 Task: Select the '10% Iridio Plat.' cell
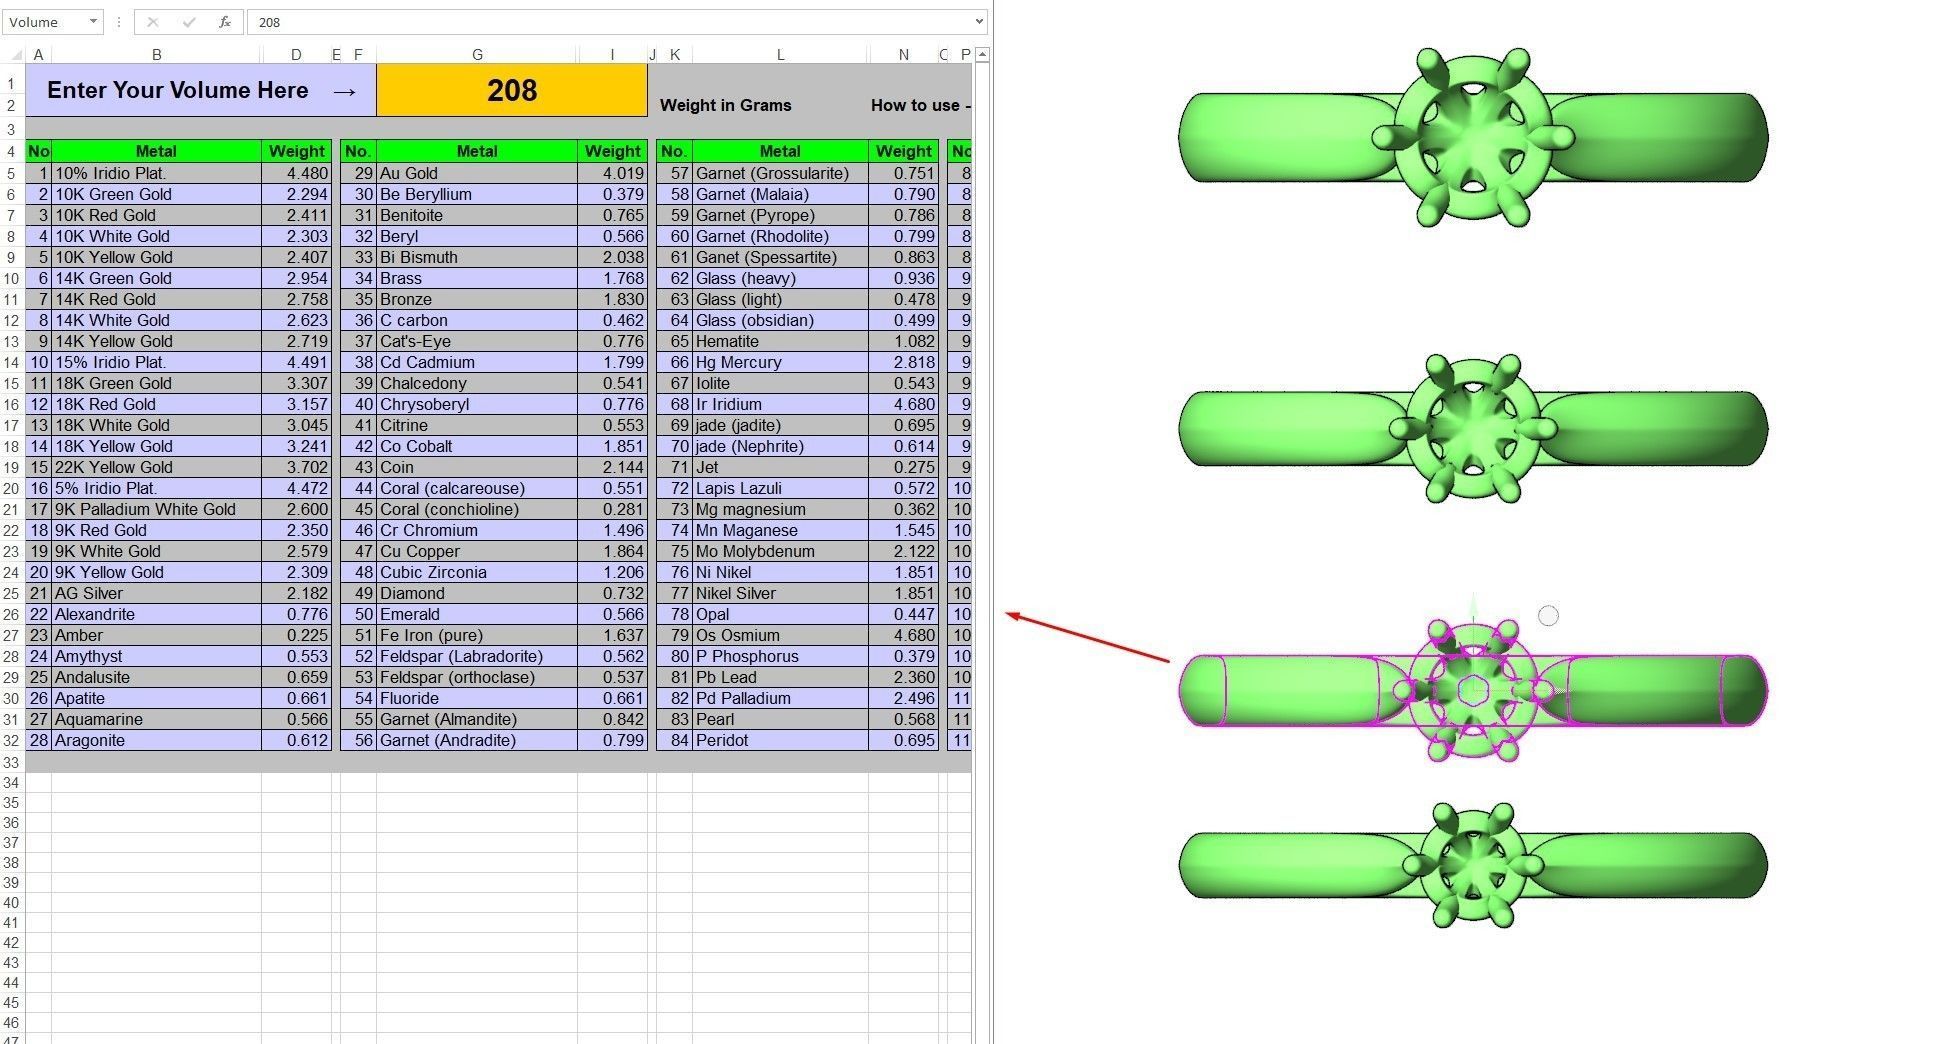(156, 173)
